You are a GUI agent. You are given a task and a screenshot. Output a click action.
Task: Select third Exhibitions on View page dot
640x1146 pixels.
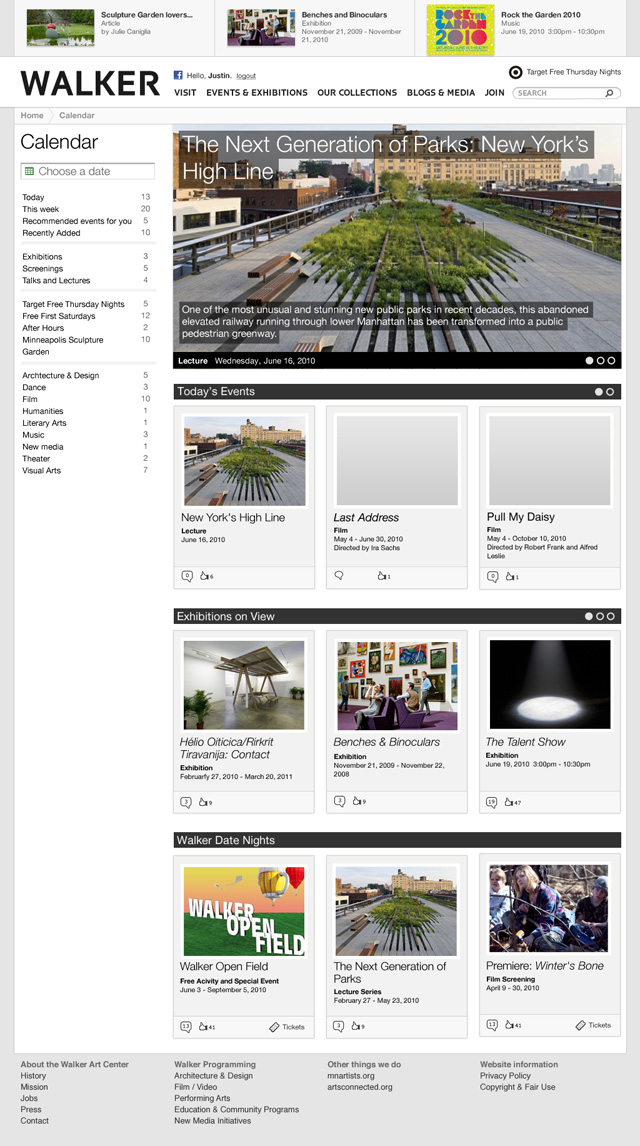click(x=612, y=616)
